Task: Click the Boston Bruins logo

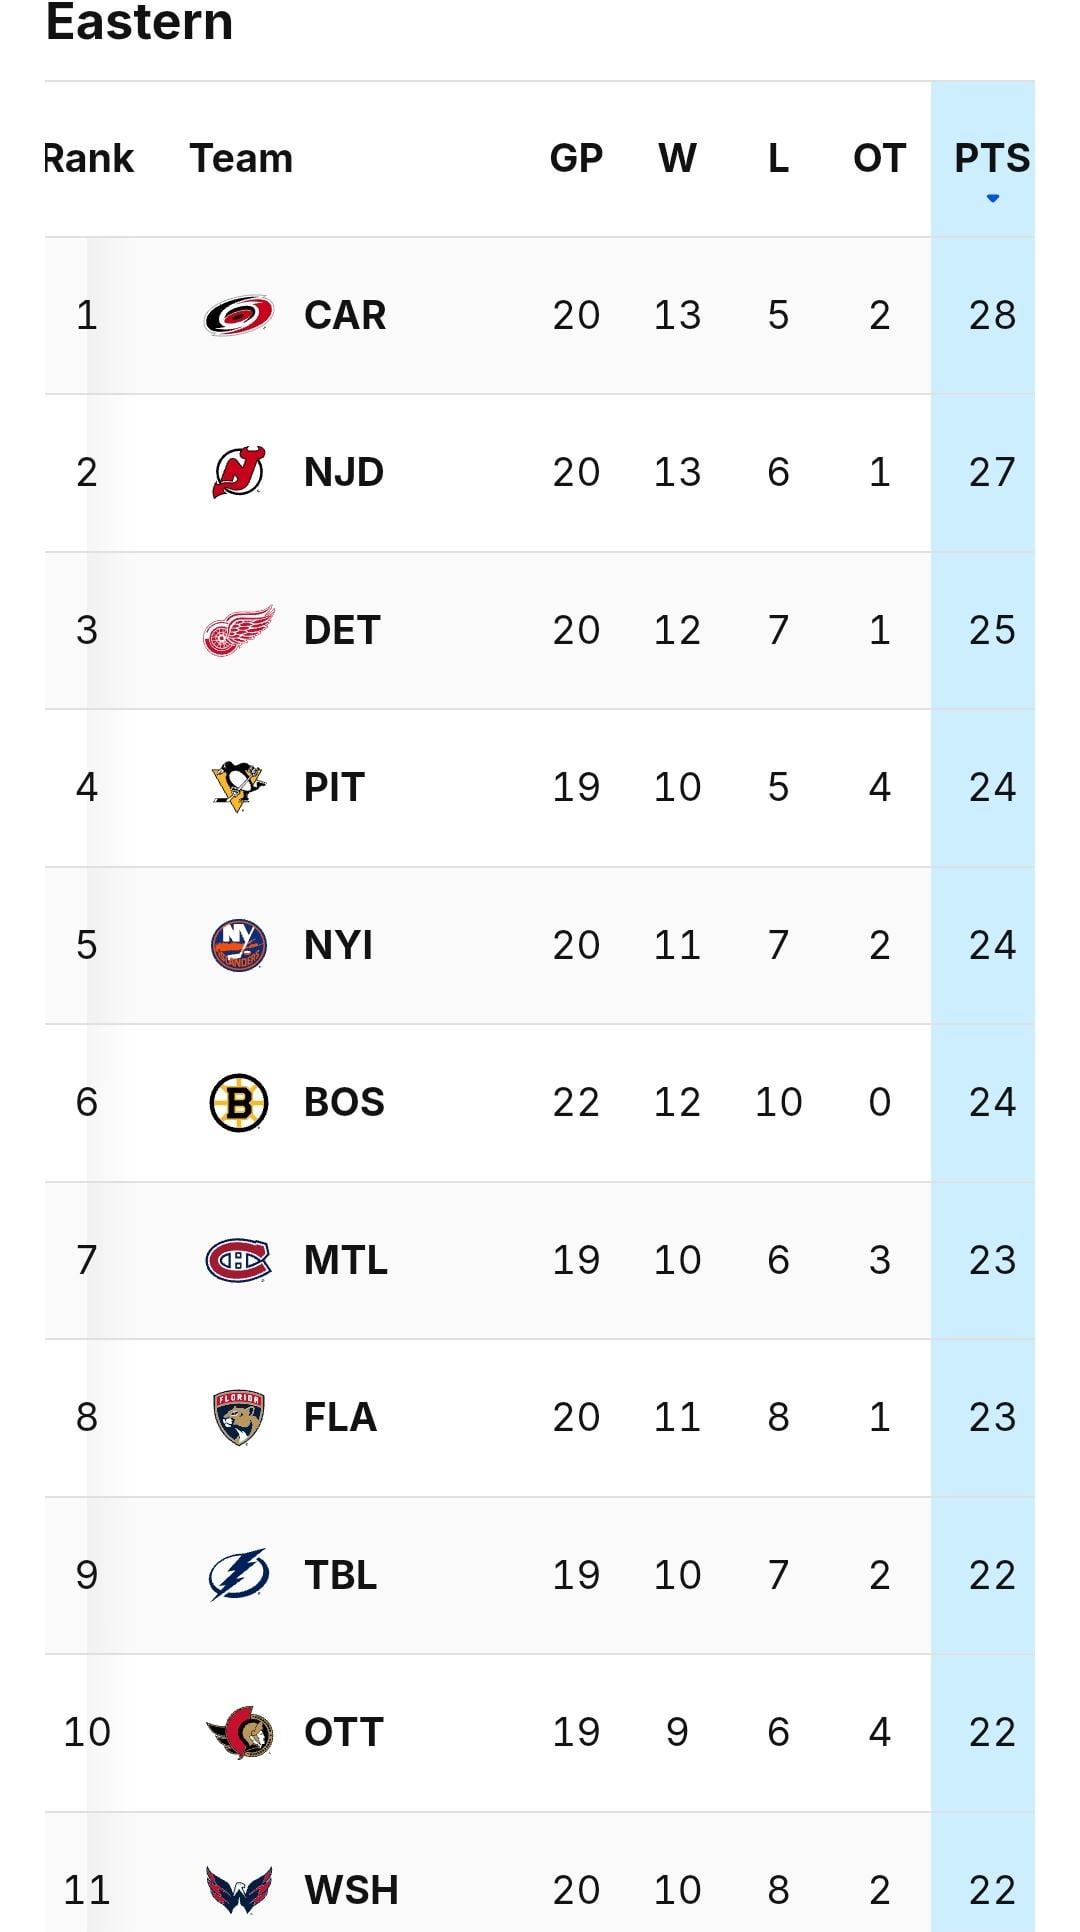Action: (239, 1102)
